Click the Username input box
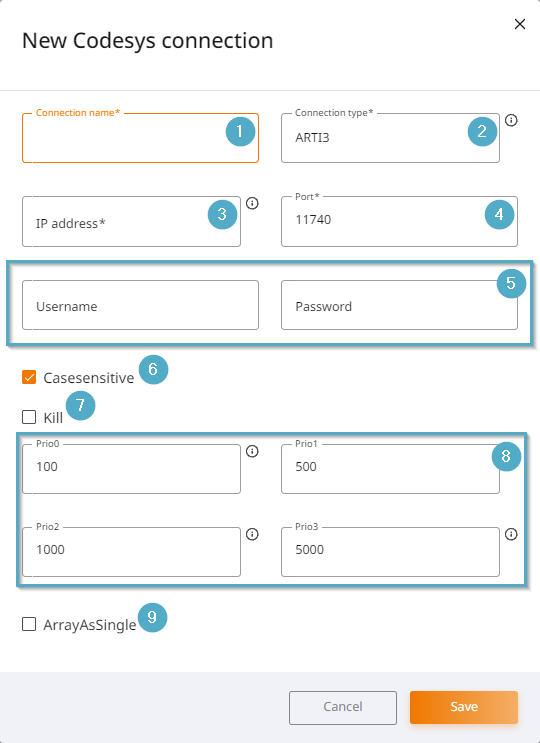The width and height of the screenshot is (540, 743). click(140, 305)
